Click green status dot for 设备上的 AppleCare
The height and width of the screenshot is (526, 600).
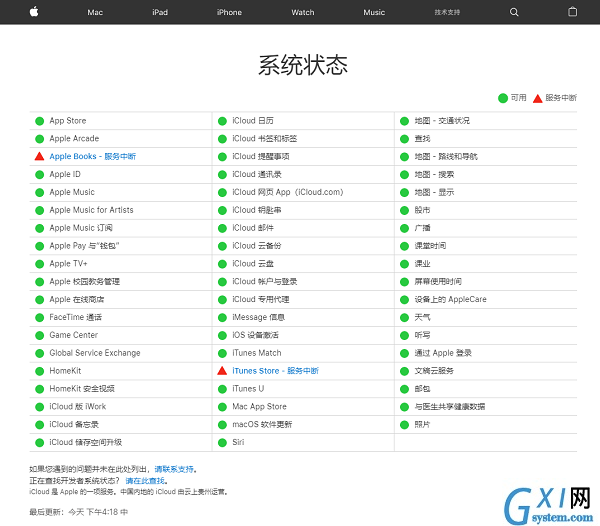[x=404, y=300]
